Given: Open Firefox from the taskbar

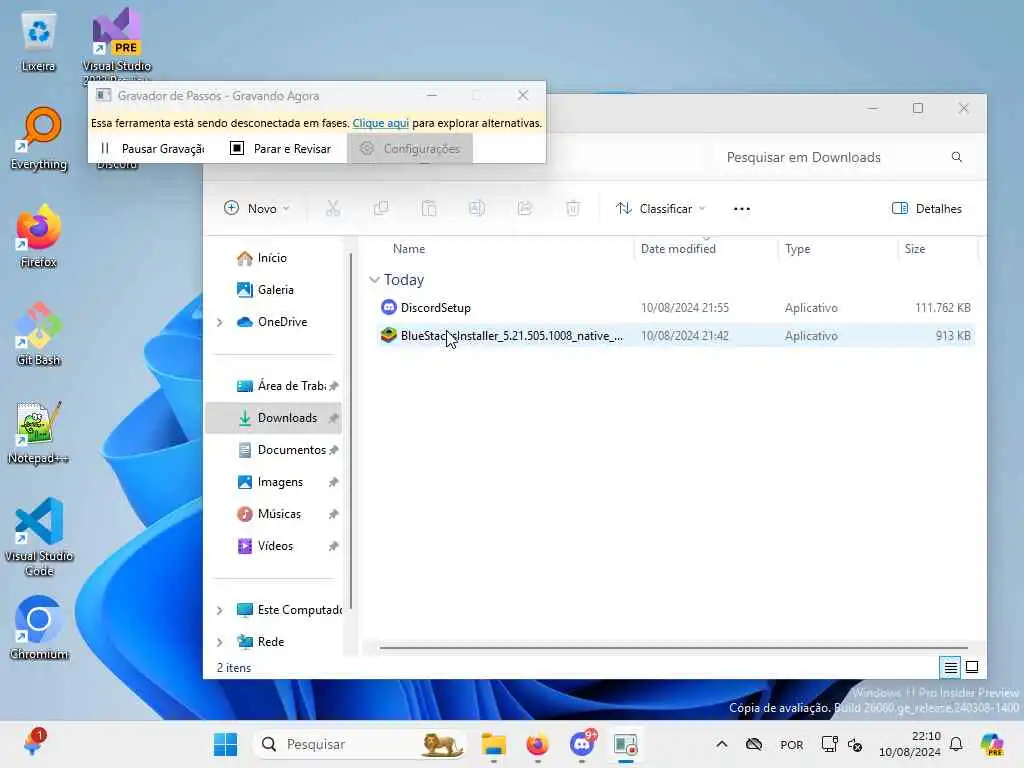Looking at the screenshot, I should [x=537, y=744].
